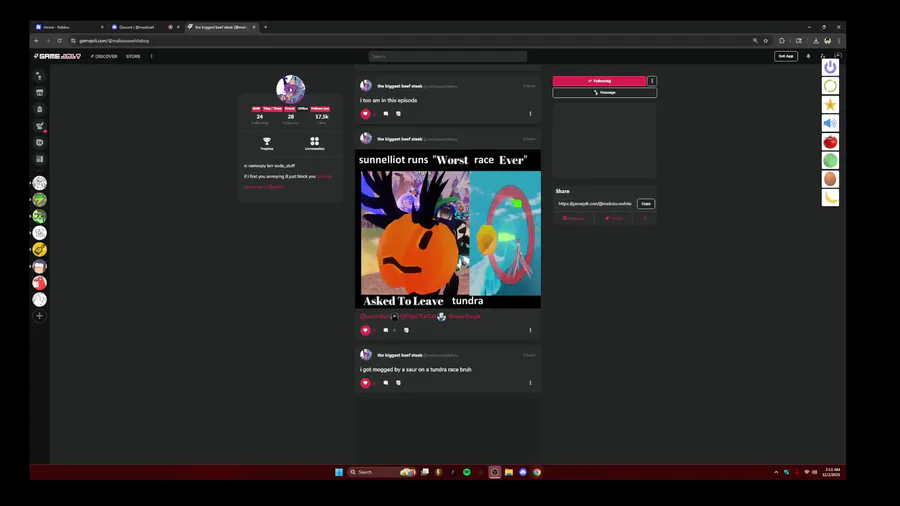Focus the Game Jolt search field
Image resolution: width=900 pixels, height=506 pixels.
point(448,56)
